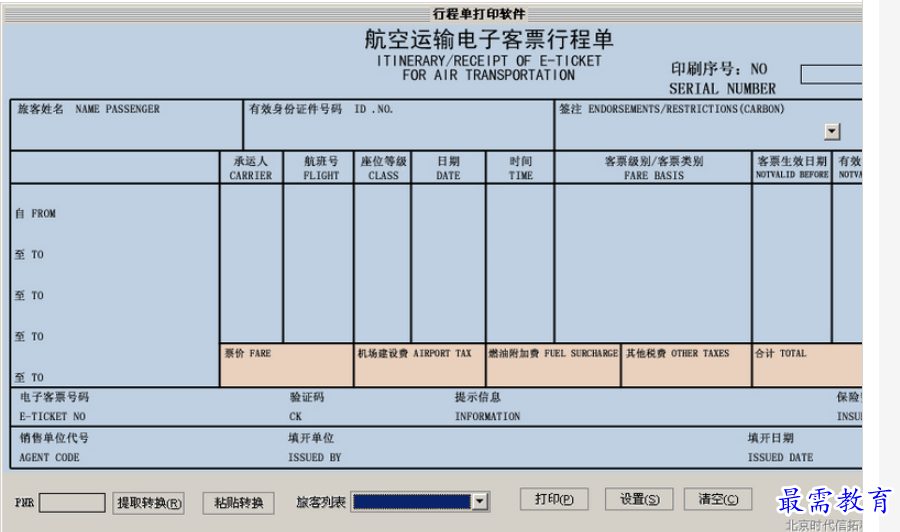The width and height of the screenshot is (900, 532).
Task: Click the 航班号 FLIGHT column header
Action: [321, 168]
